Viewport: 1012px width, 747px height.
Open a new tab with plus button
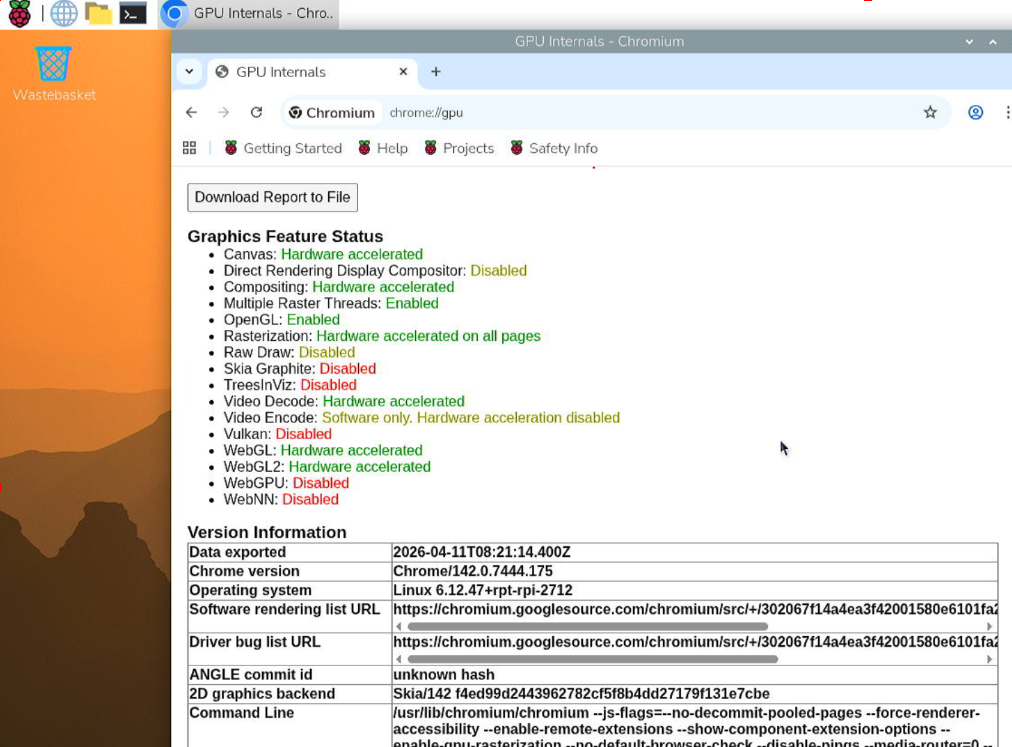[436, 72]
